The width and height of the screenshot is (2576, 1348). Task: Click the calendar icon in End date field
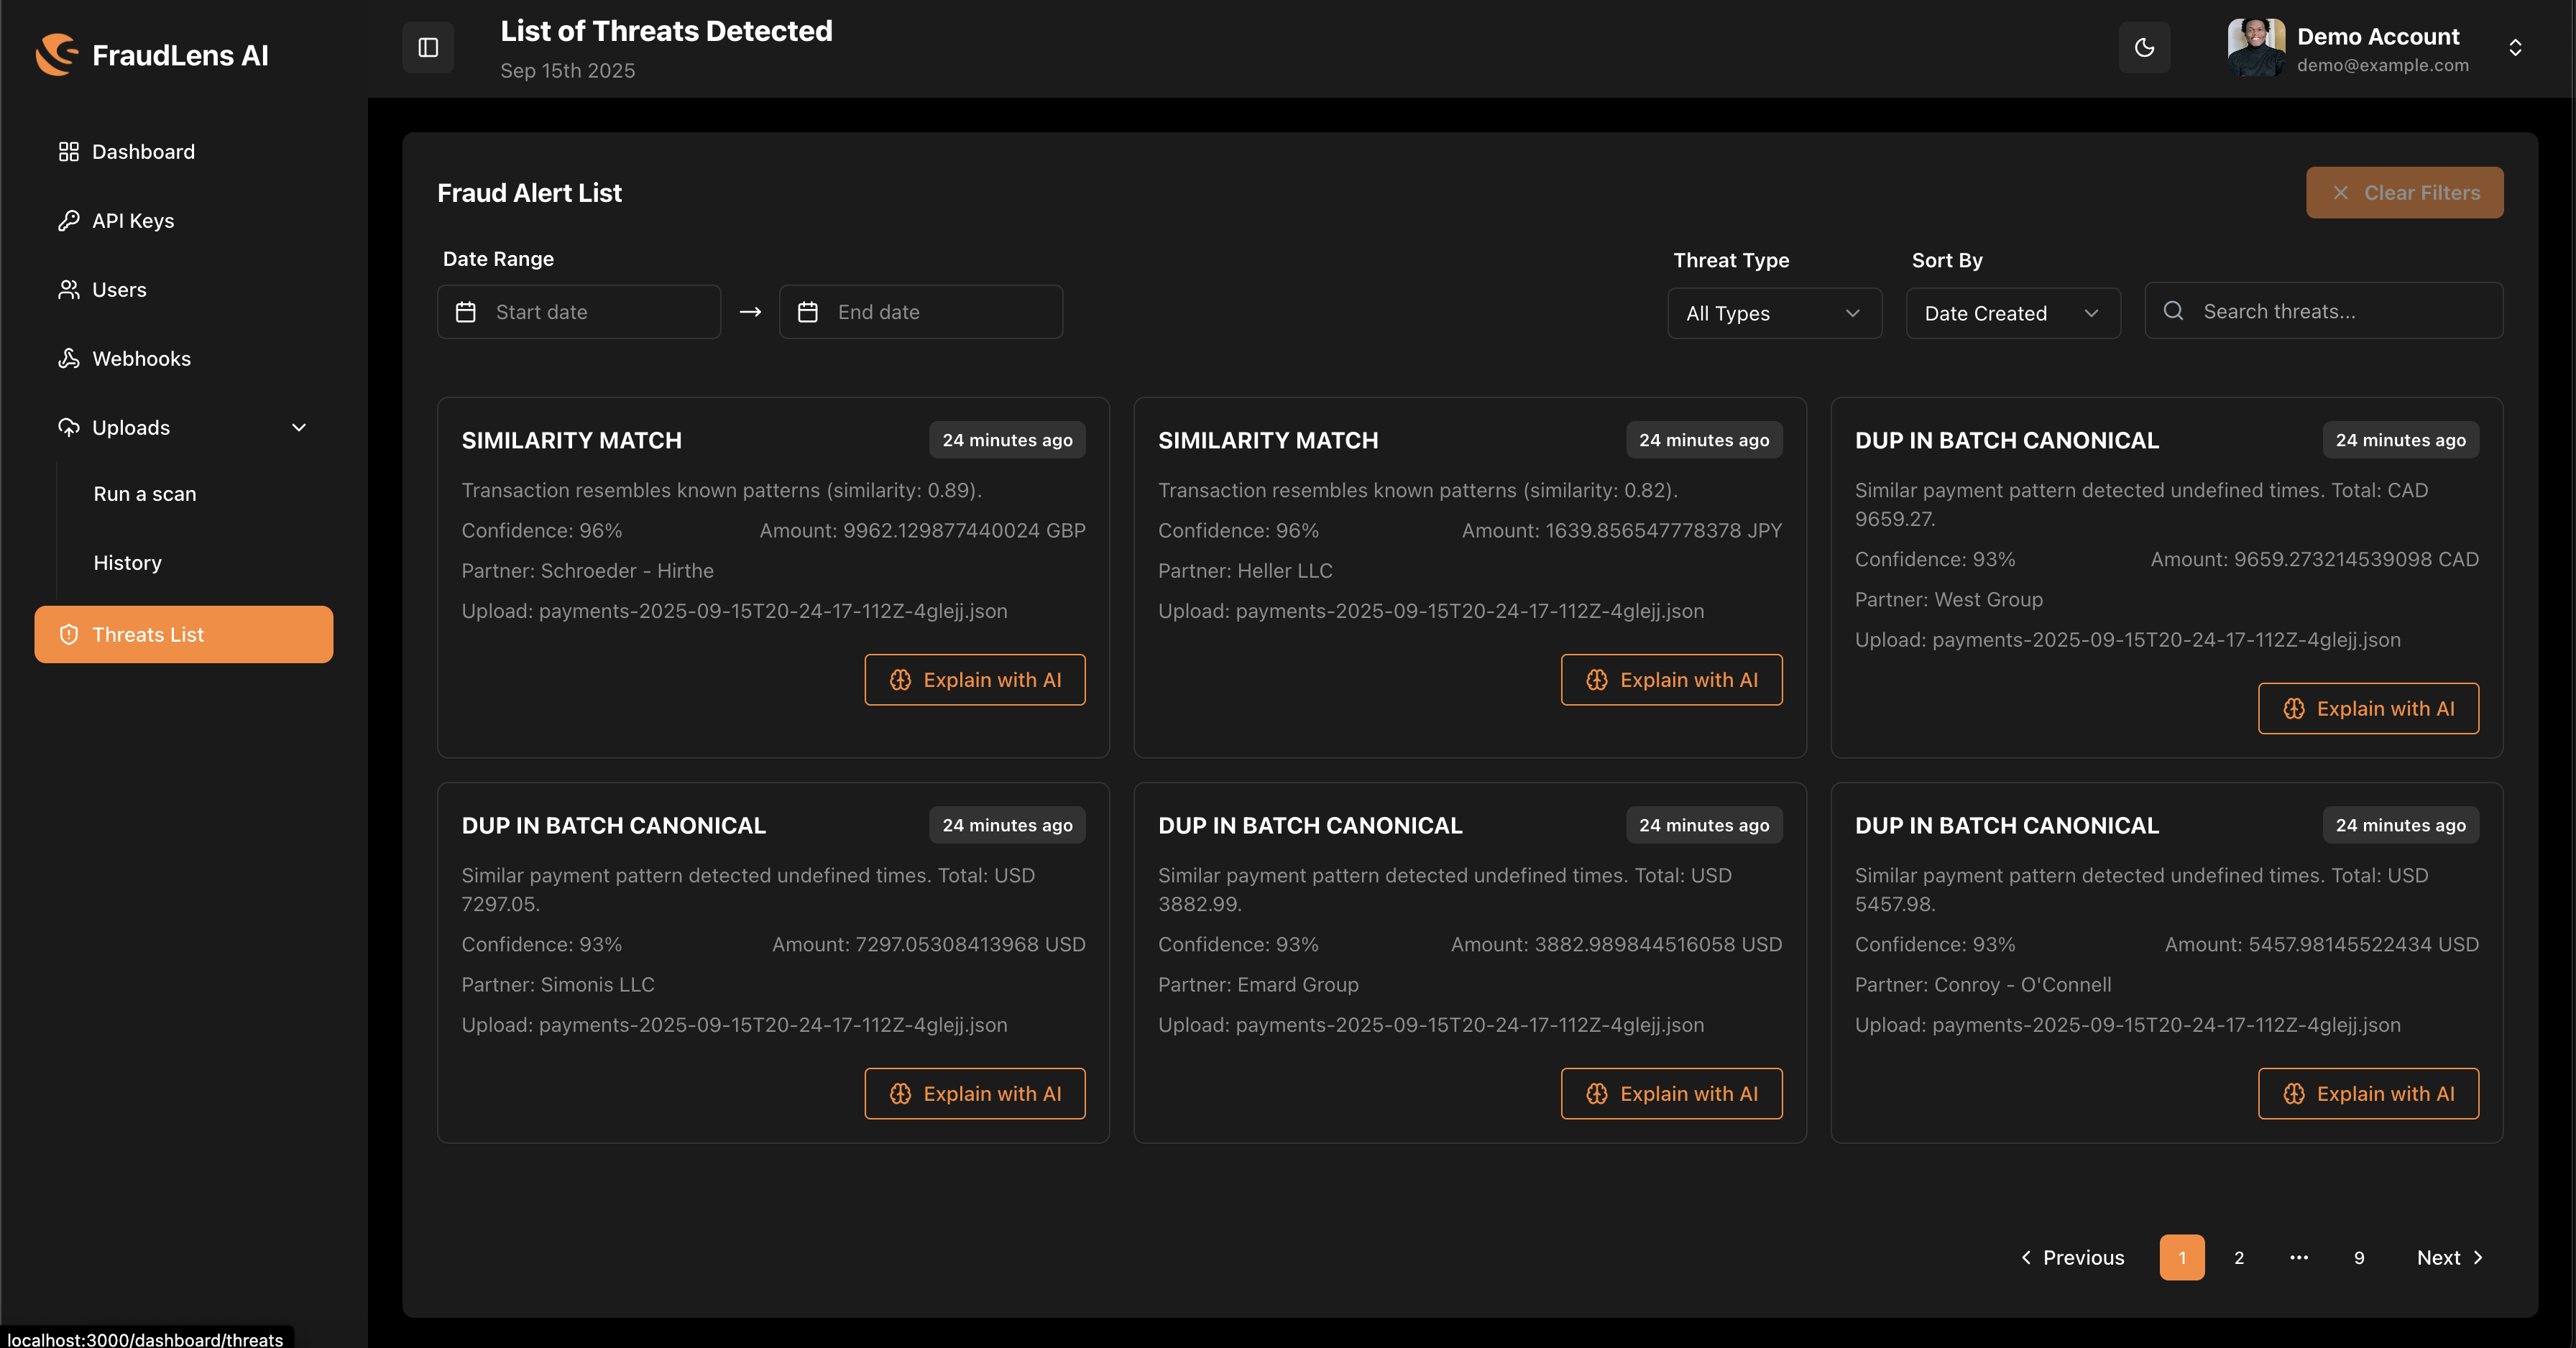807,311
